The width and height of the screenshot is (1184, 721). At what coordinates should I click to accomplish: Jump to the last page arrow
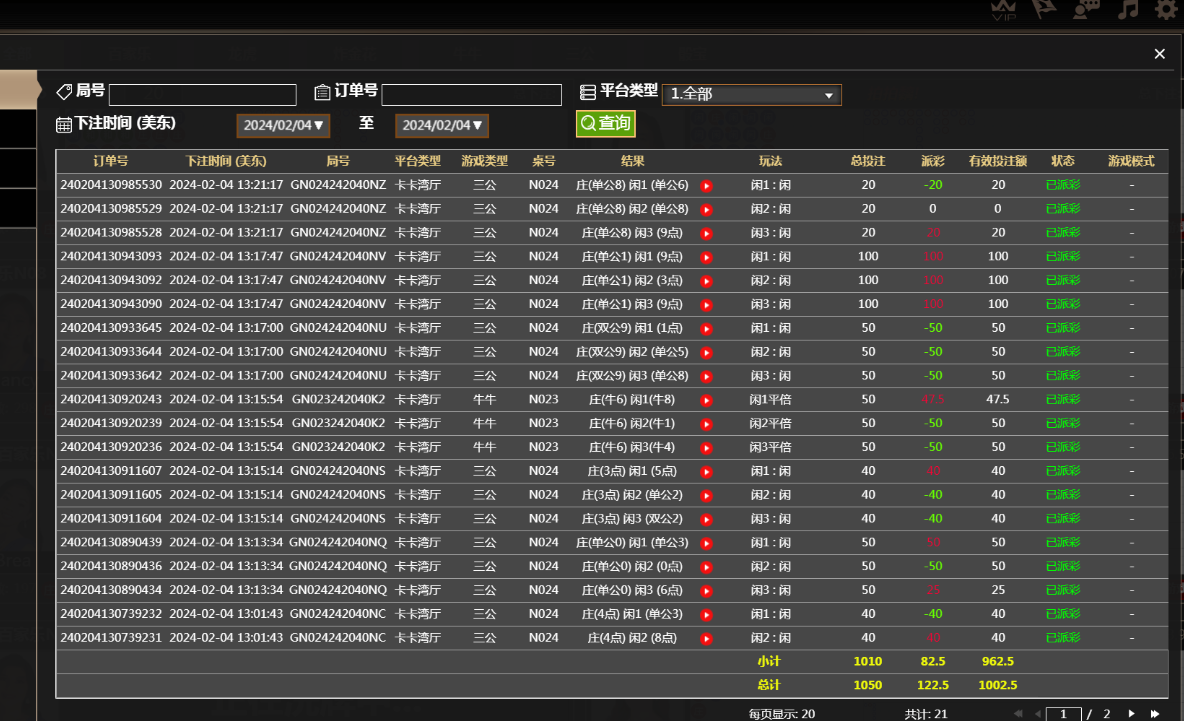click(1155, 713)
